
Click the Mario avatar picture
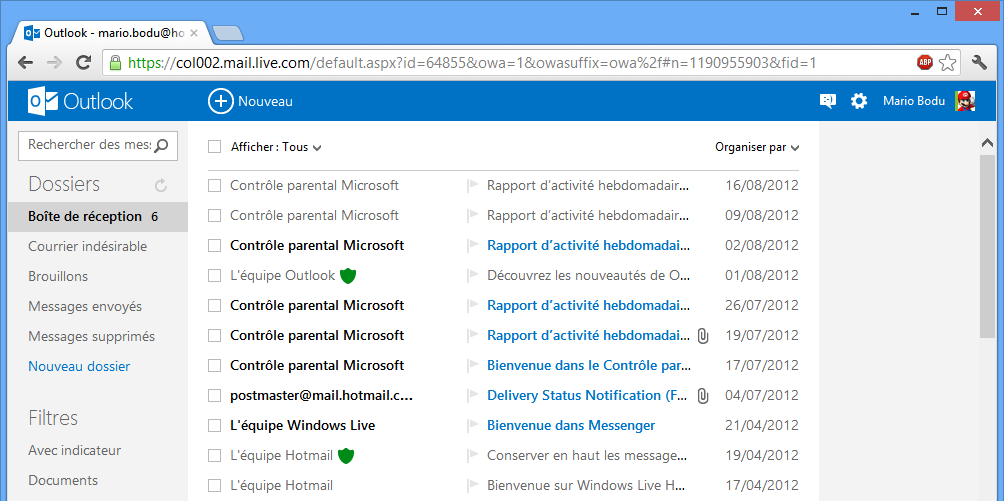965,101
